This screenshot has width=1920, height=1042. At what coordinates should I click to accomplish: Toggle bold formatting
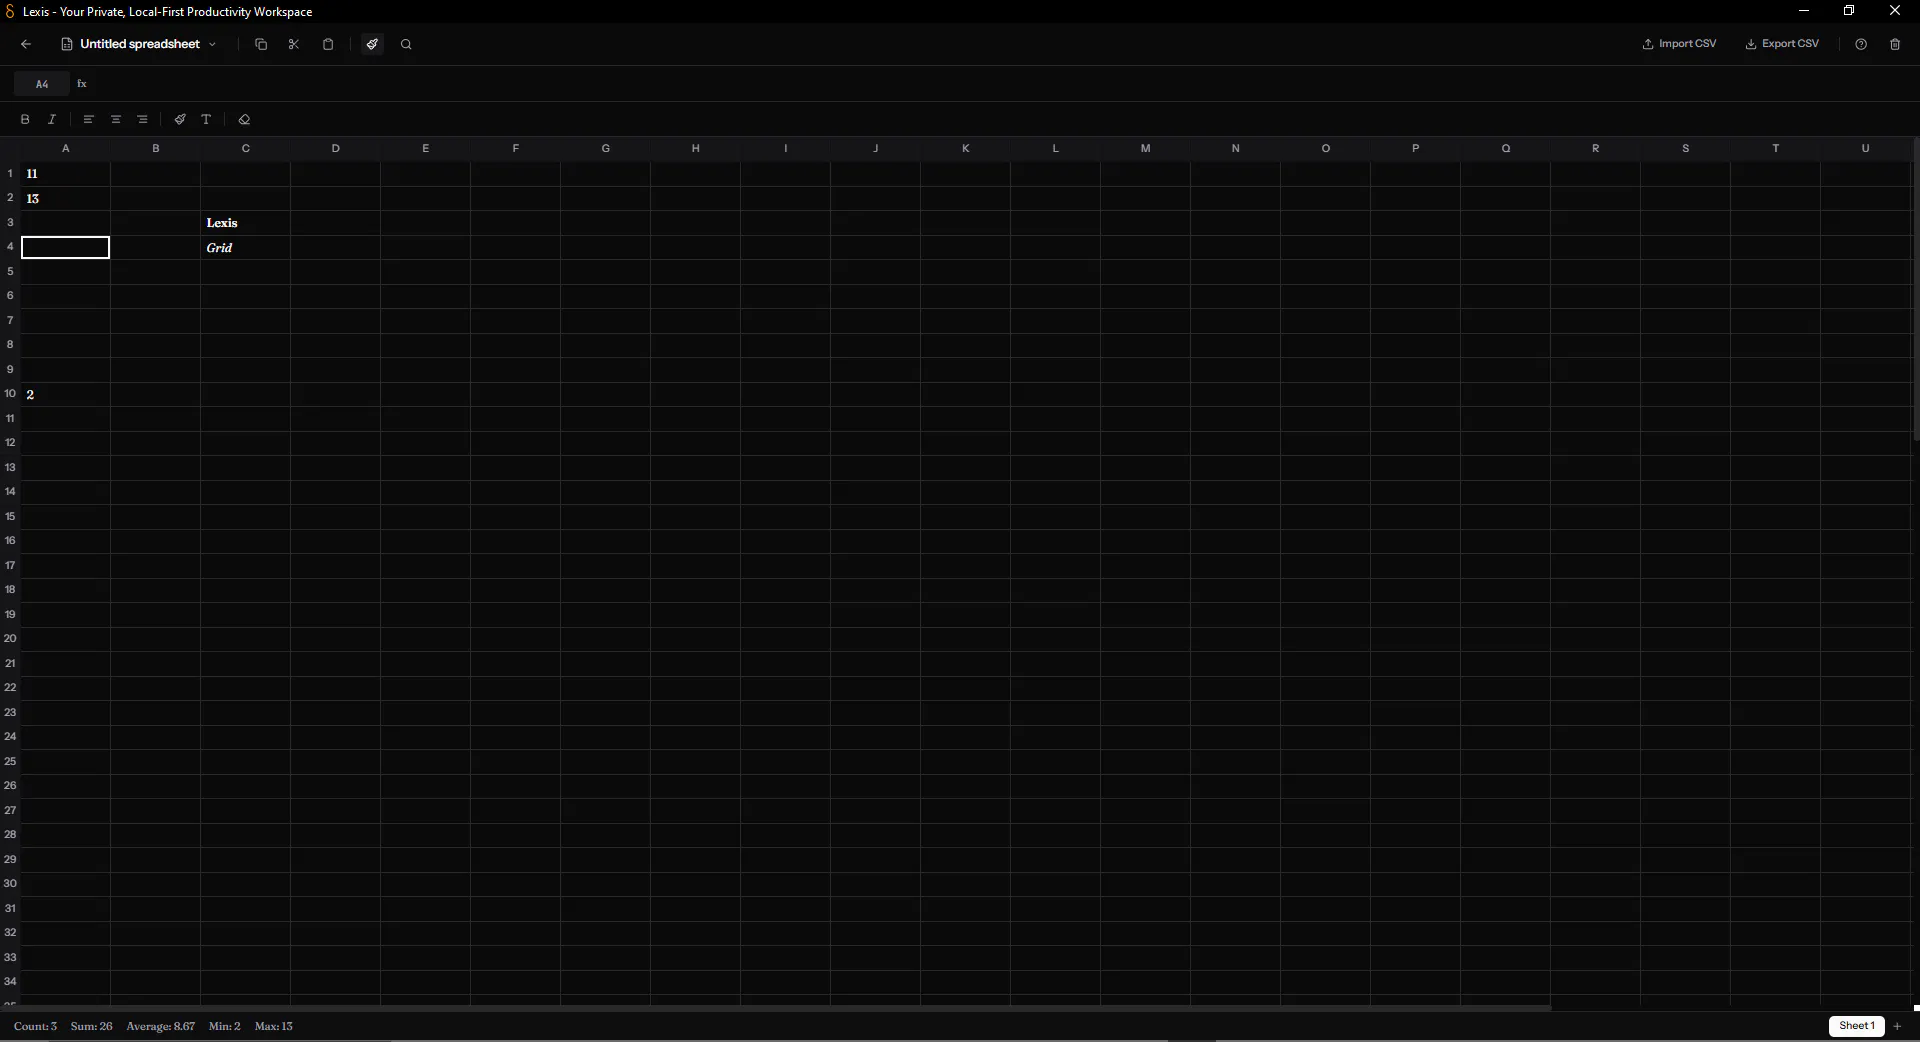click(x=25, y=119)
